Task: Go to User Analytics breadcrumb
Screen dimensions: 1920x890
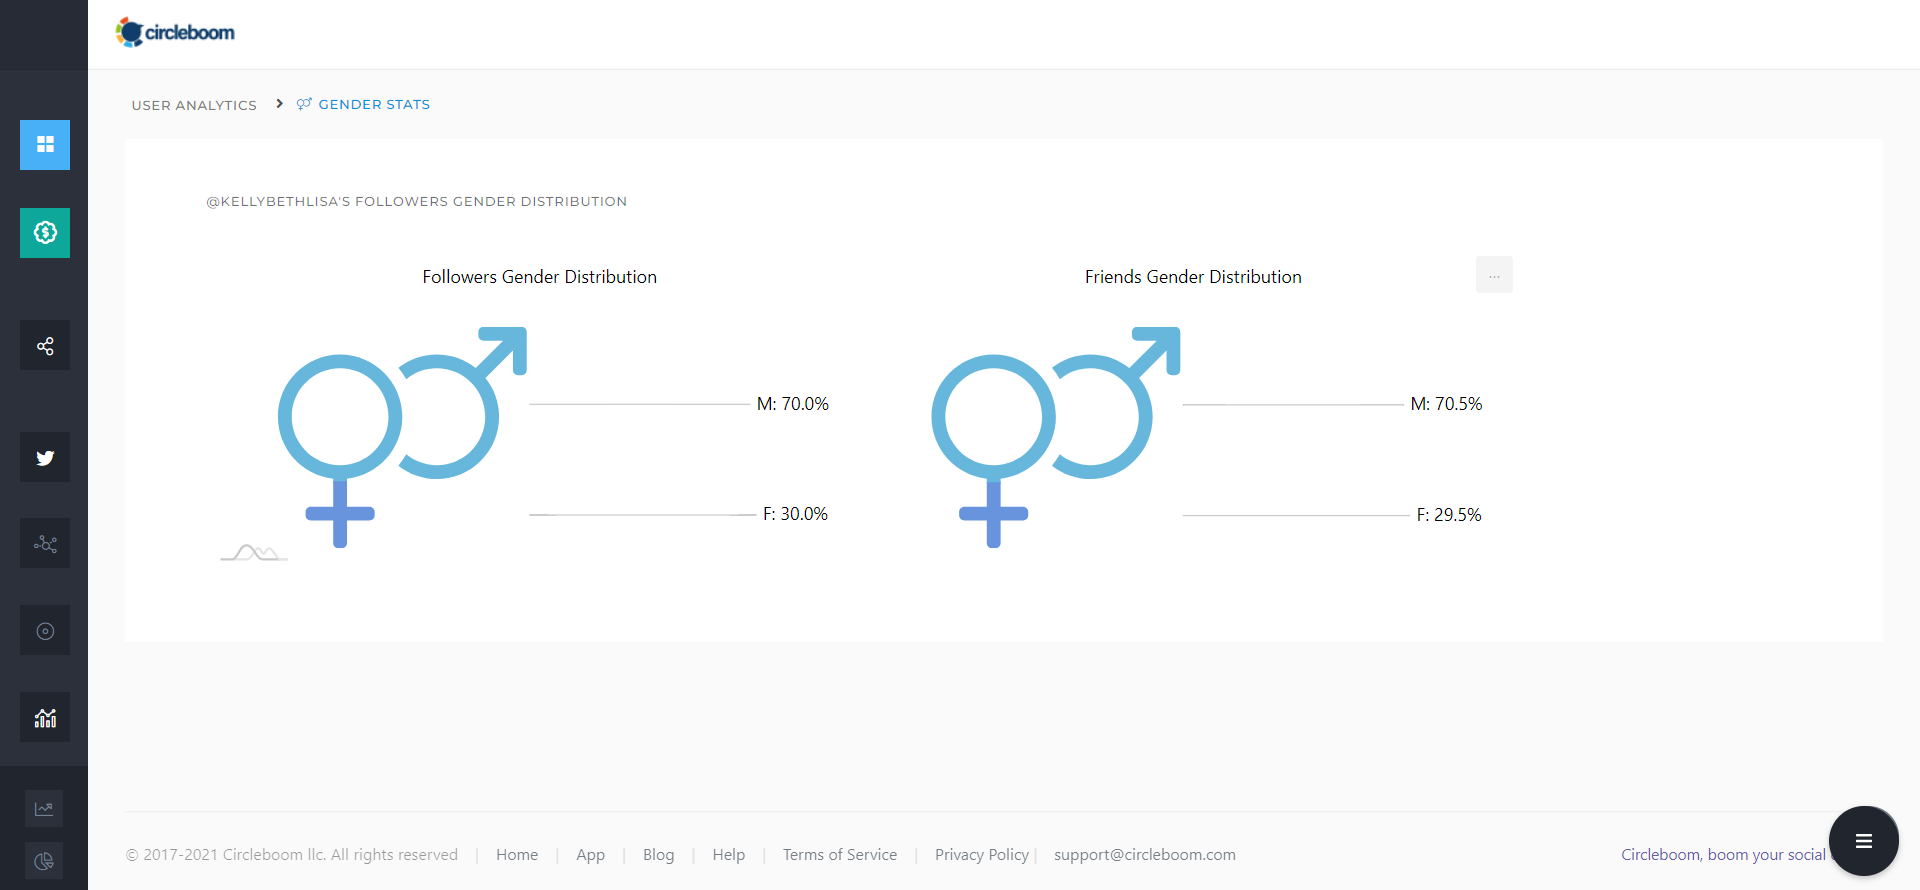Action: pyautogui.click(x=194, y=105)
